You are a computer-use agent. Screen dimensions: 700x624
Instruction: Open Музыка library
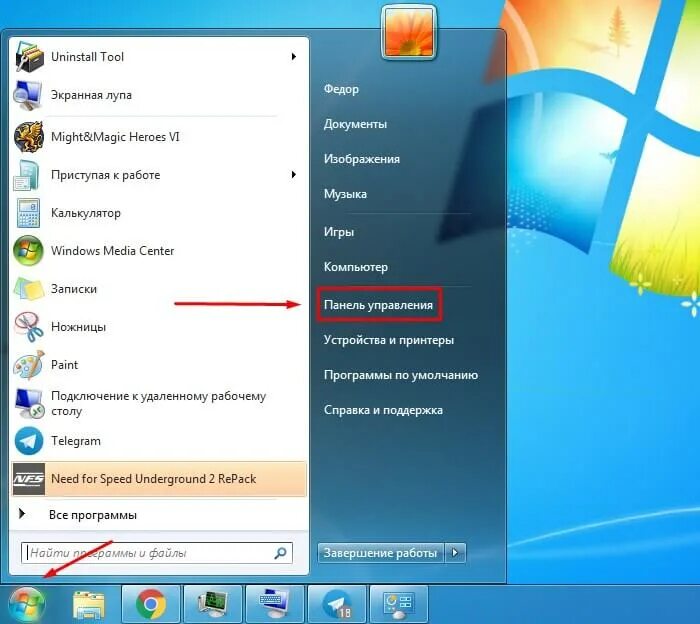pyautogui.click(x=345, y=194)
